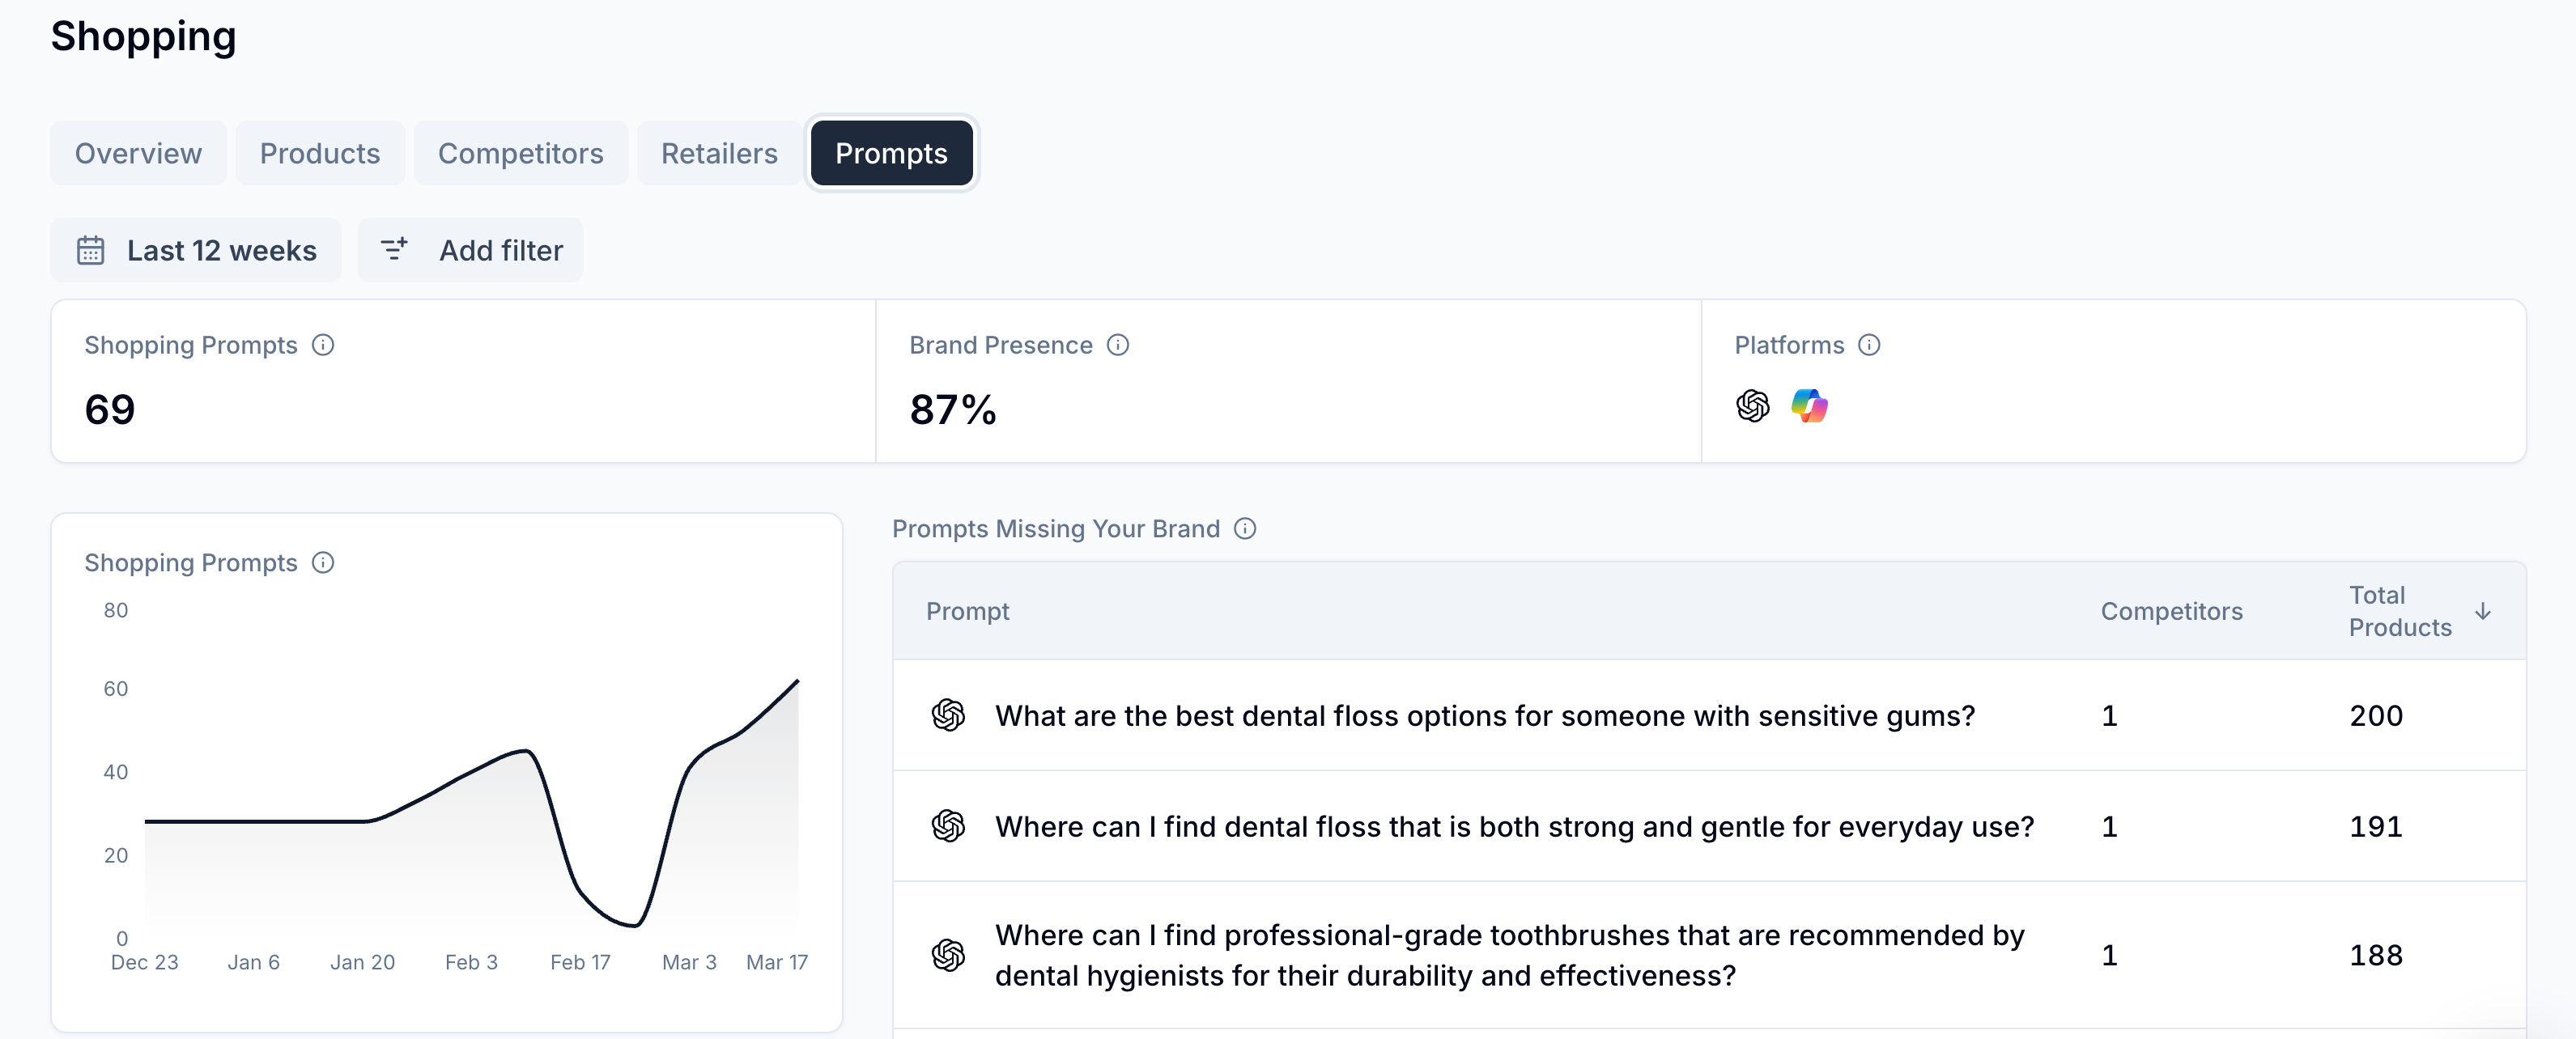
Task: Click info icon beside Prompts Missing Your Brand
Action: point(1245,528)
